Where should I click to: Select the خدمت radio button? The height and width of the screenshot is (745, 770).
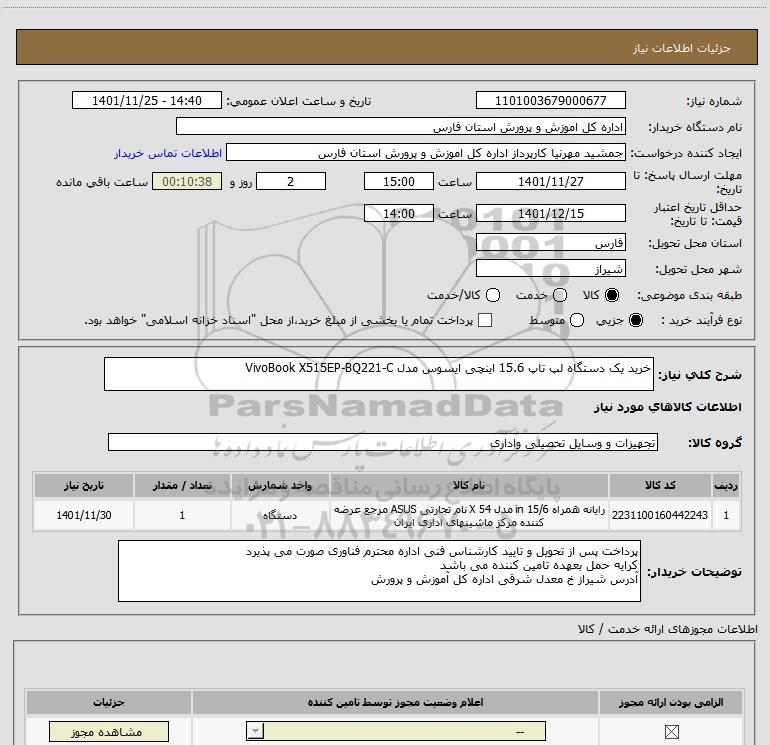(560, 295)
